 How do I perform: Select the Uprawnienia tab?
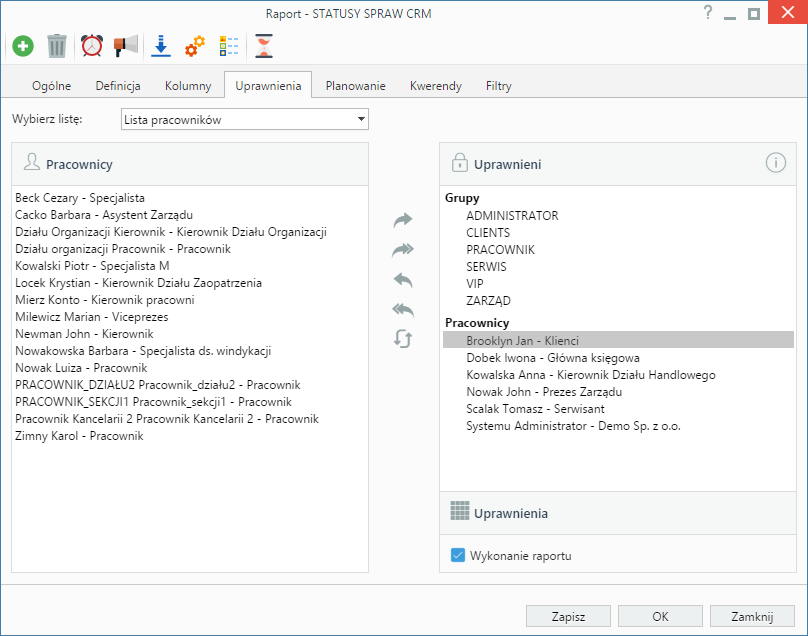(x=268, y=86)
